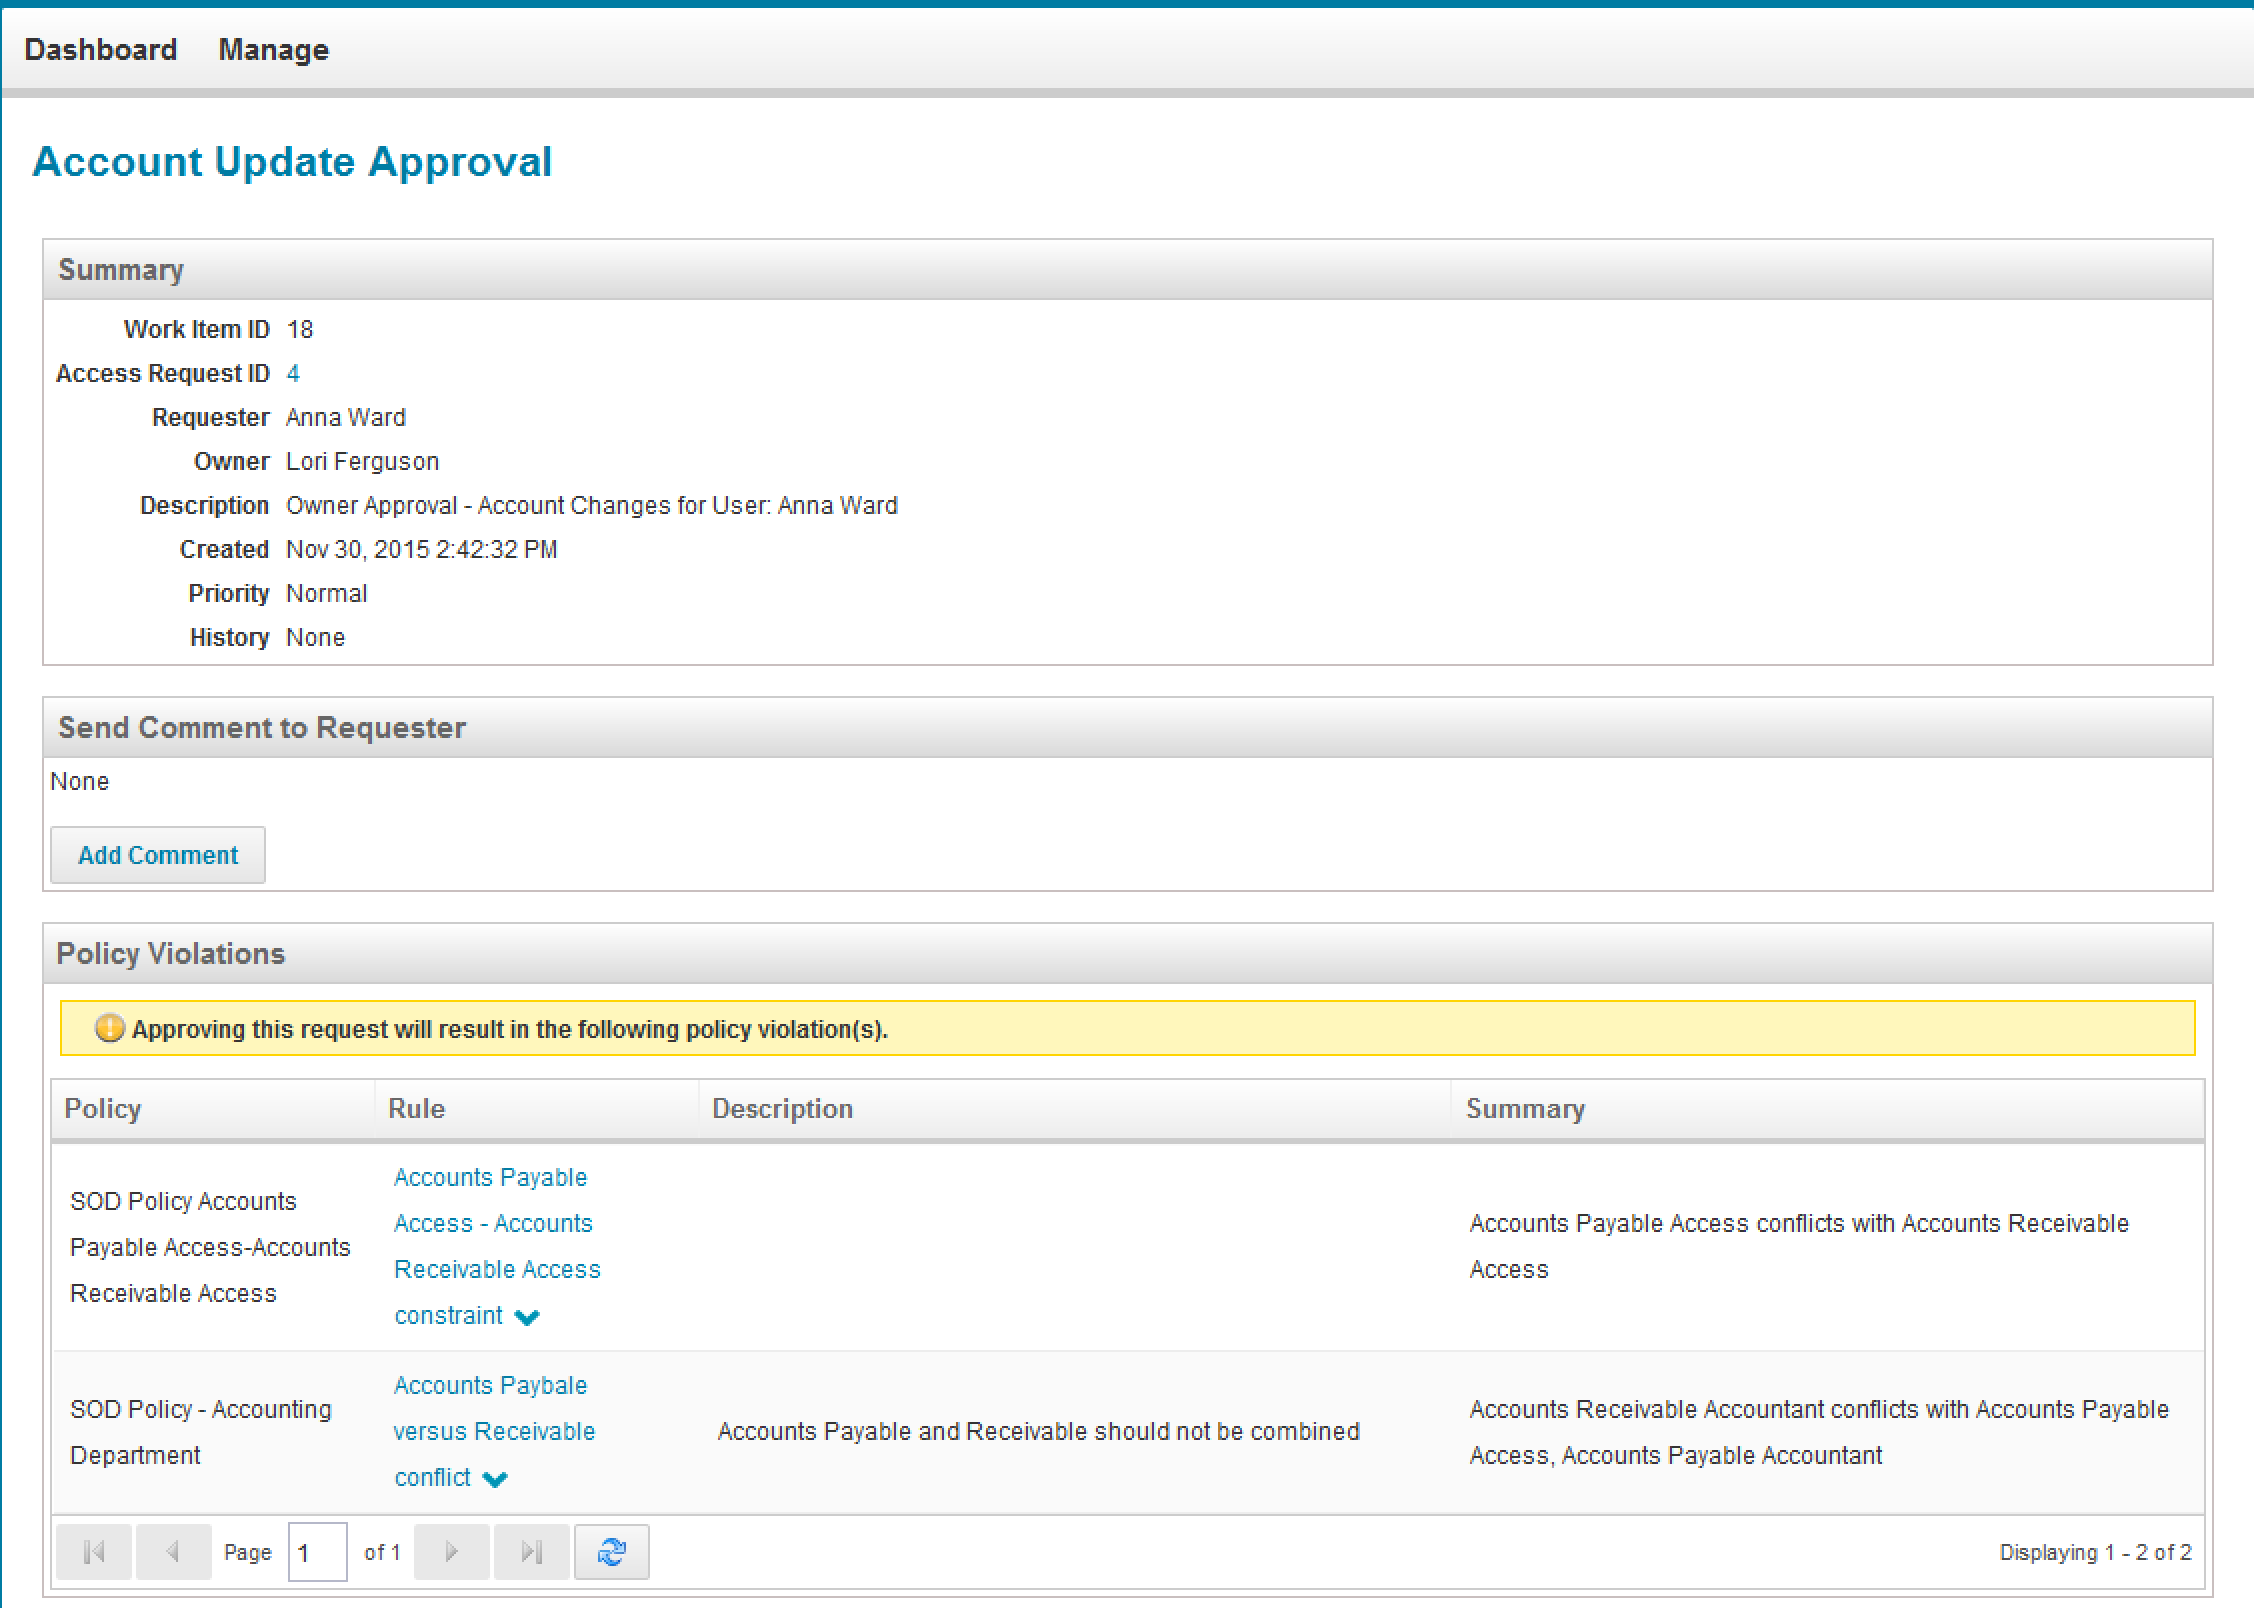This screenshot has width=2254, height=1608.
Task: Open Access Request ID 4 link
Action: pos(293,373)
